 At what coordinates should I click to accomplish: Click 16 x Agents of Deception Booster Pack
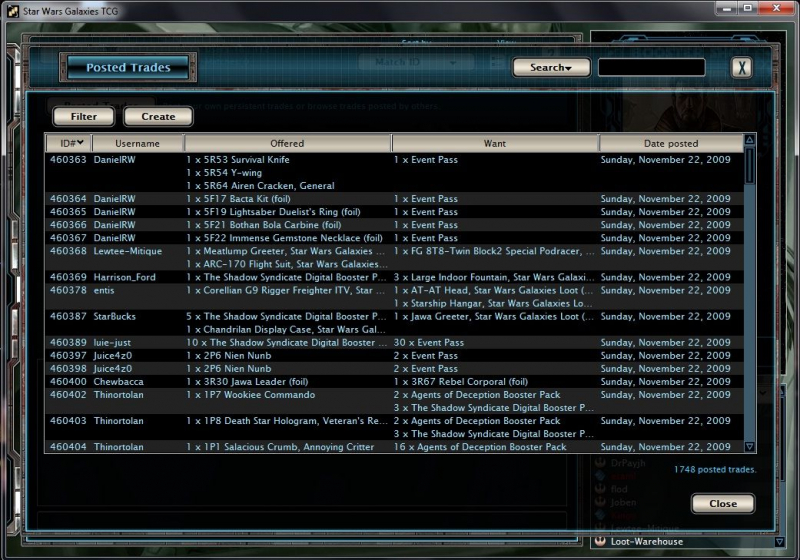(480, 447)
